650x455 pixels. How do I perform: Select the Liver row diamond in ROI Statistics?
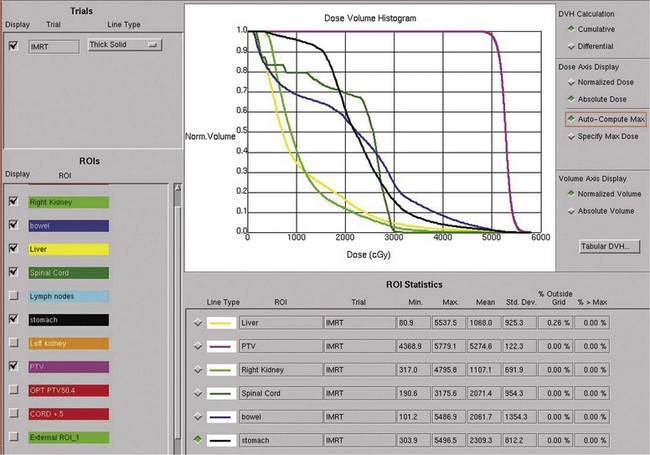click(197, 323)
